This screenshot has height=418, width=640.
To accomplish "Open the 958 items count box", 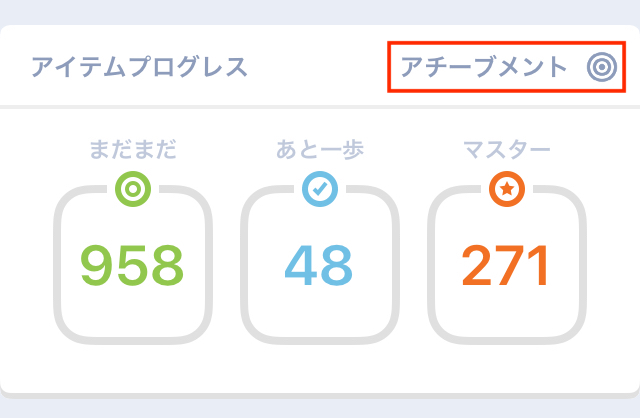I will point(133,265).
